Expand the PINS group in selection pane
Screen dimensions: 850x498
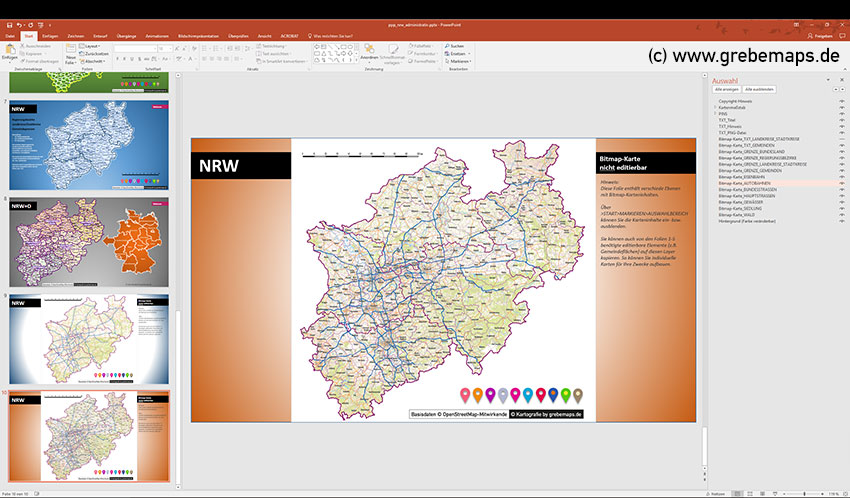click(x=715, y=114)
